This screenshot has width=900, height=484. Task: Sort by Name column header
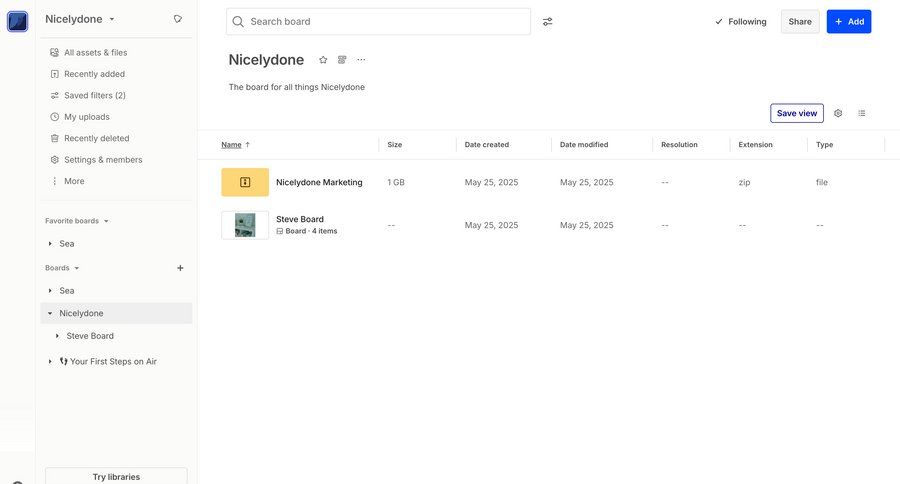235,145
